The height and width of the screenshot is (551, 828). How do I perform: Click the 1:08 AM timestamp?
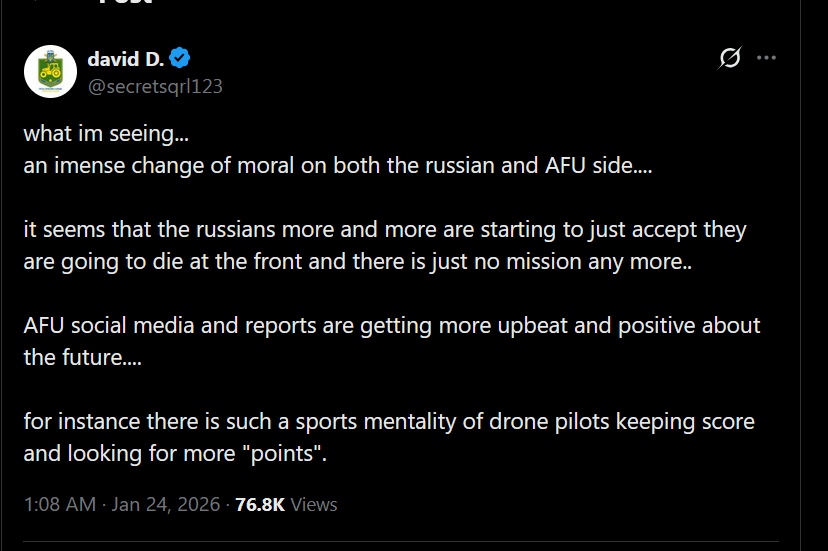pyautogui.click(x=59, y=505)
